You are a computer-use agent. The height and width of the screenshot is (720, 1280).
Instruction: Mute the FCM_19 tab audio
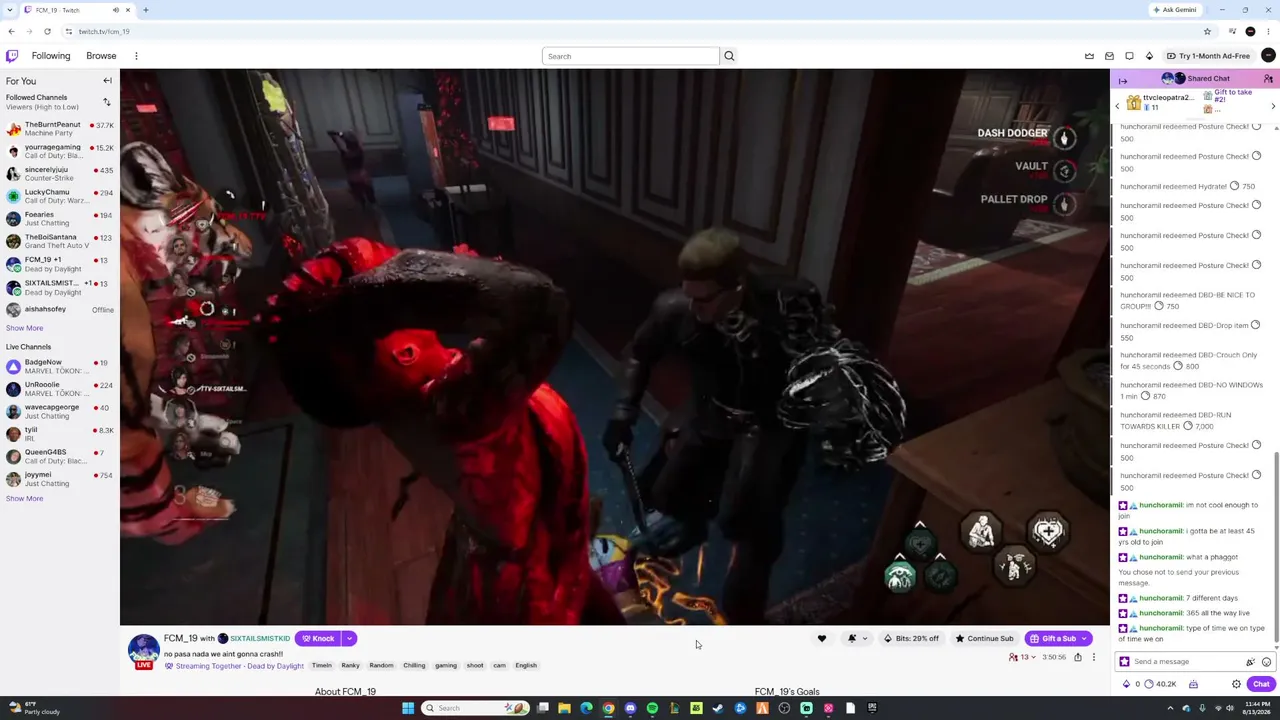pyautogui.click(x=116, y=10)
